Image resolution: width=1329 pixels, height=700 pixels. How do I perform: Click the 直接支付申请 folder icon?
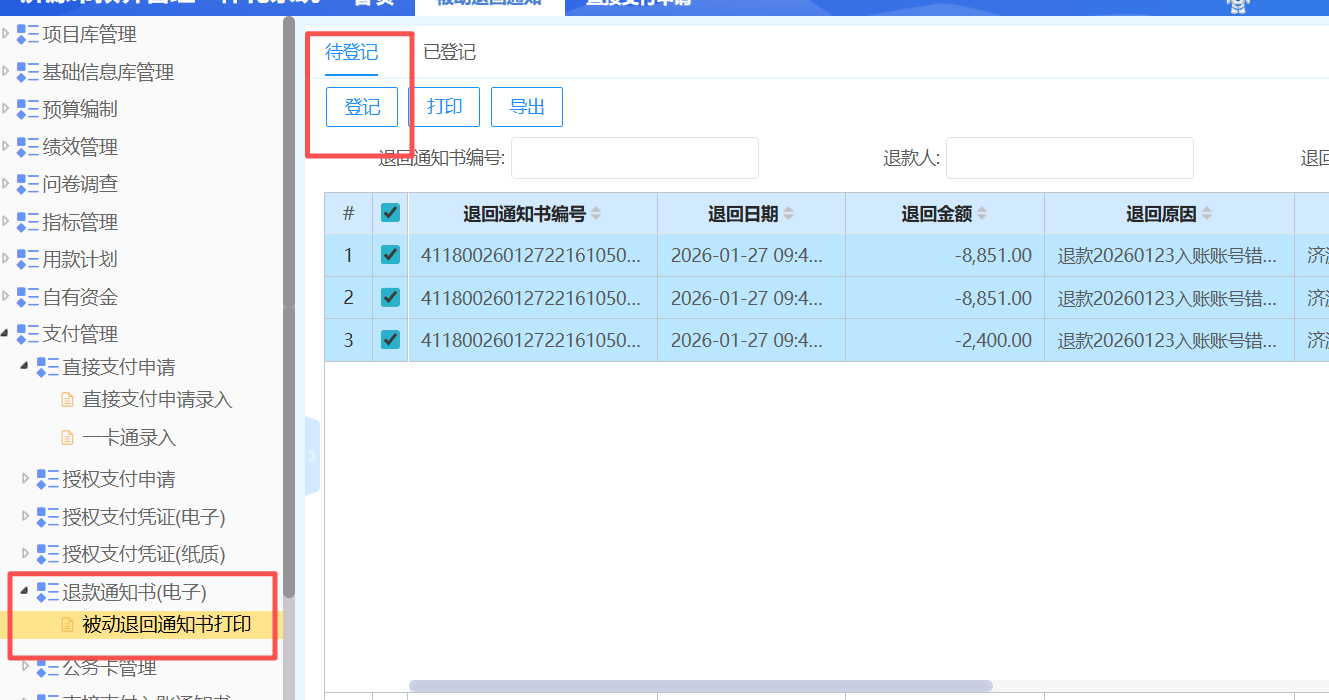(x=48, y=367)
